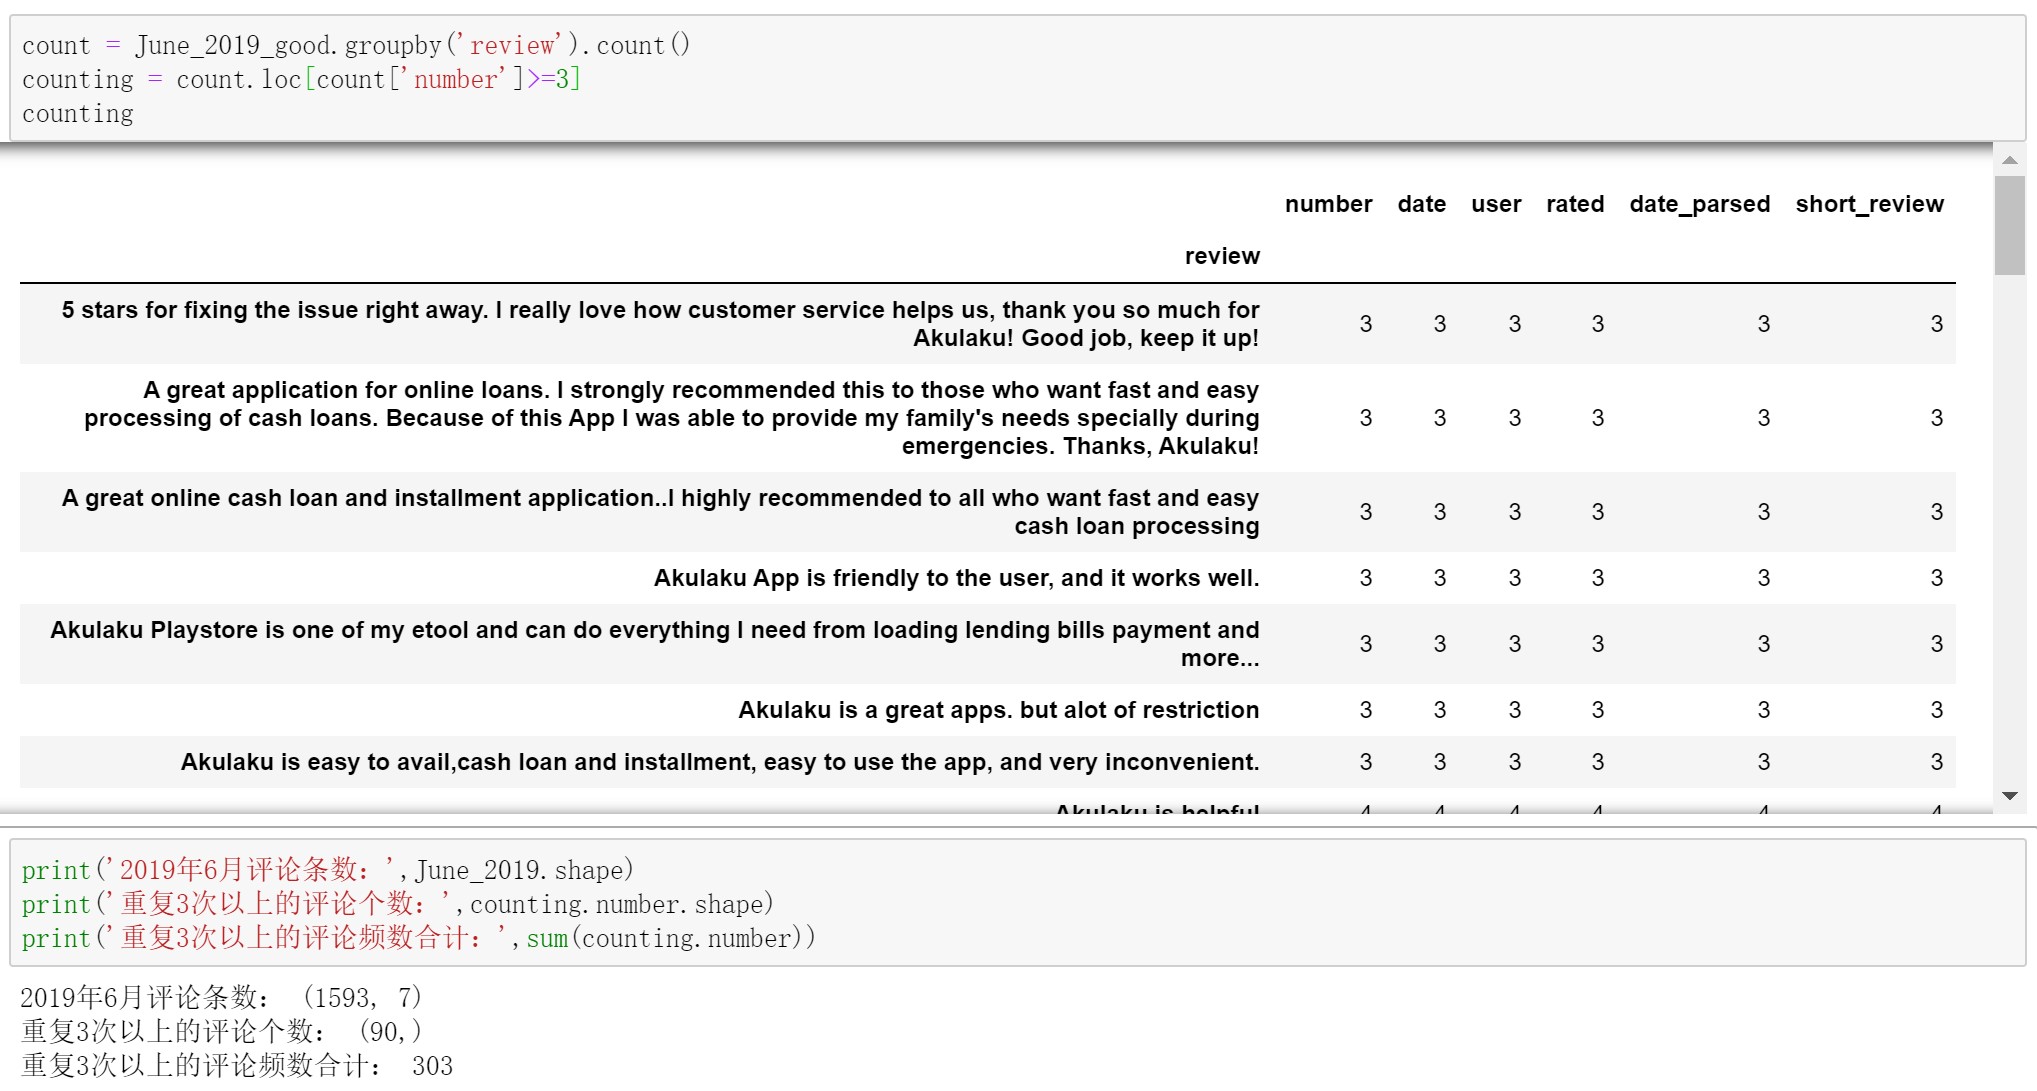Click the 'rated' column header

coord(1574,204)
